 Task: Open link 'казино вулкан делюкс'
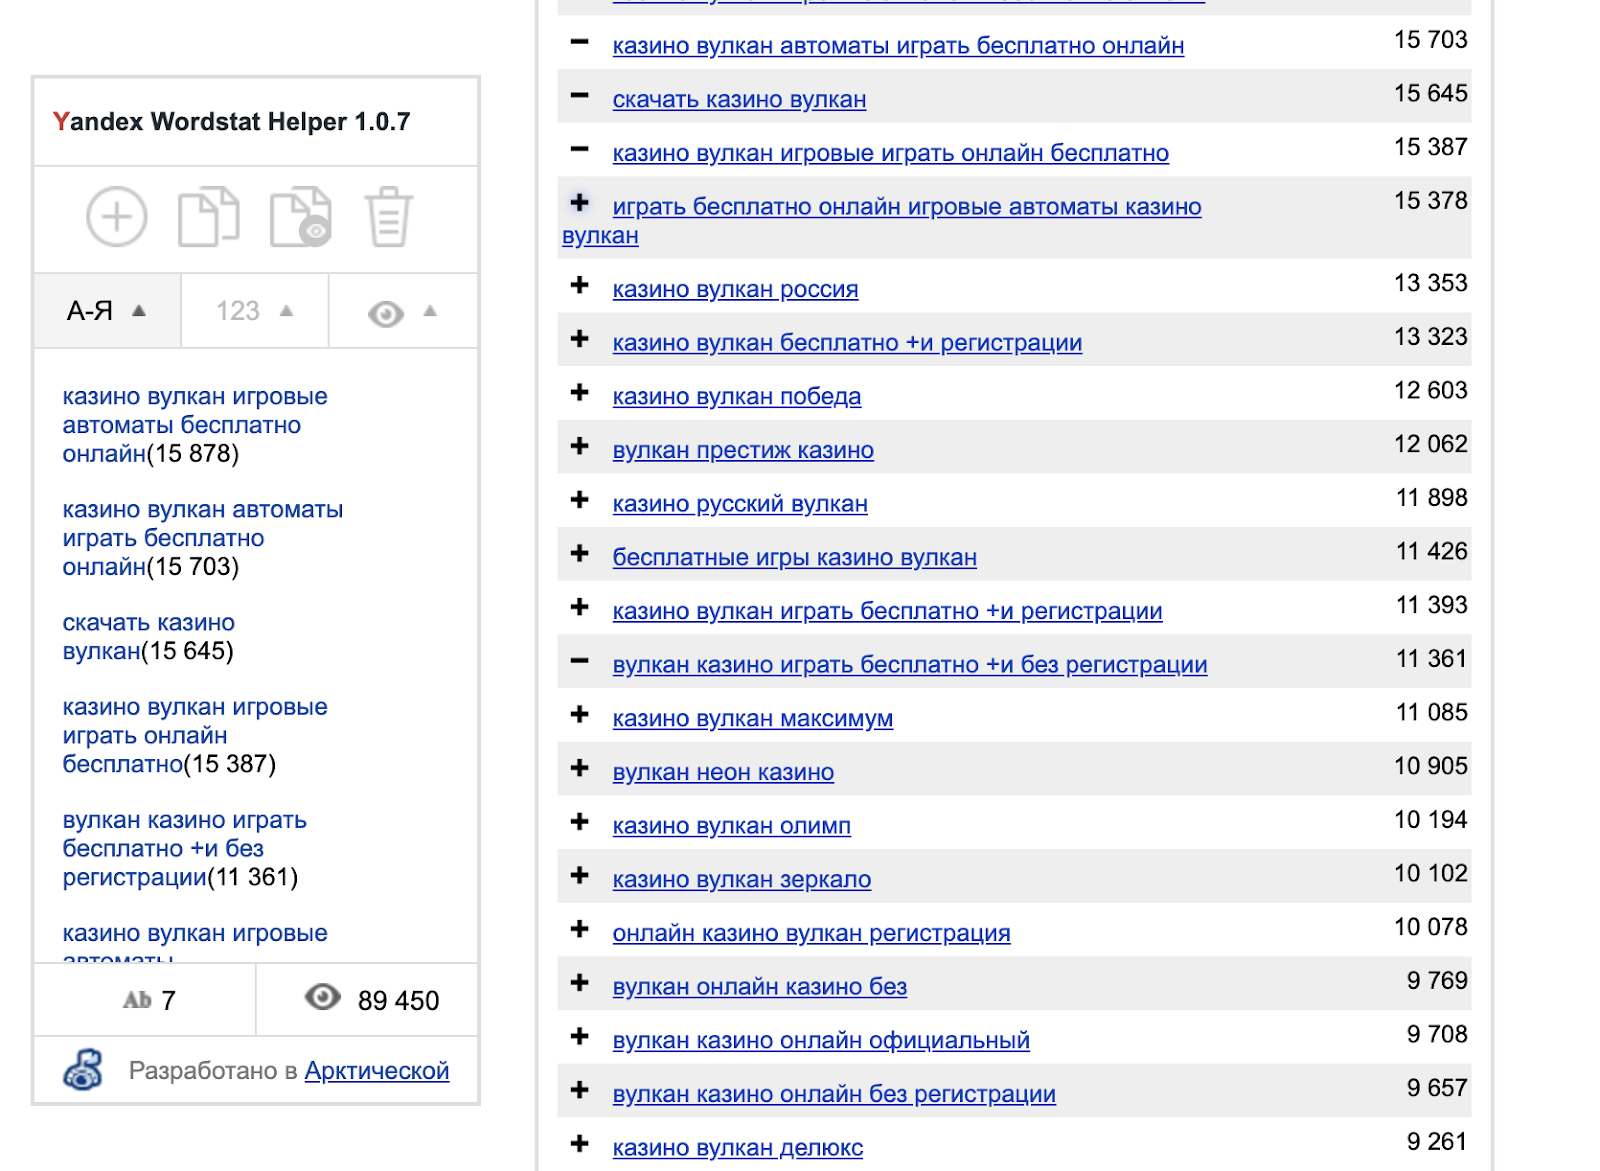coord(738,1148)
